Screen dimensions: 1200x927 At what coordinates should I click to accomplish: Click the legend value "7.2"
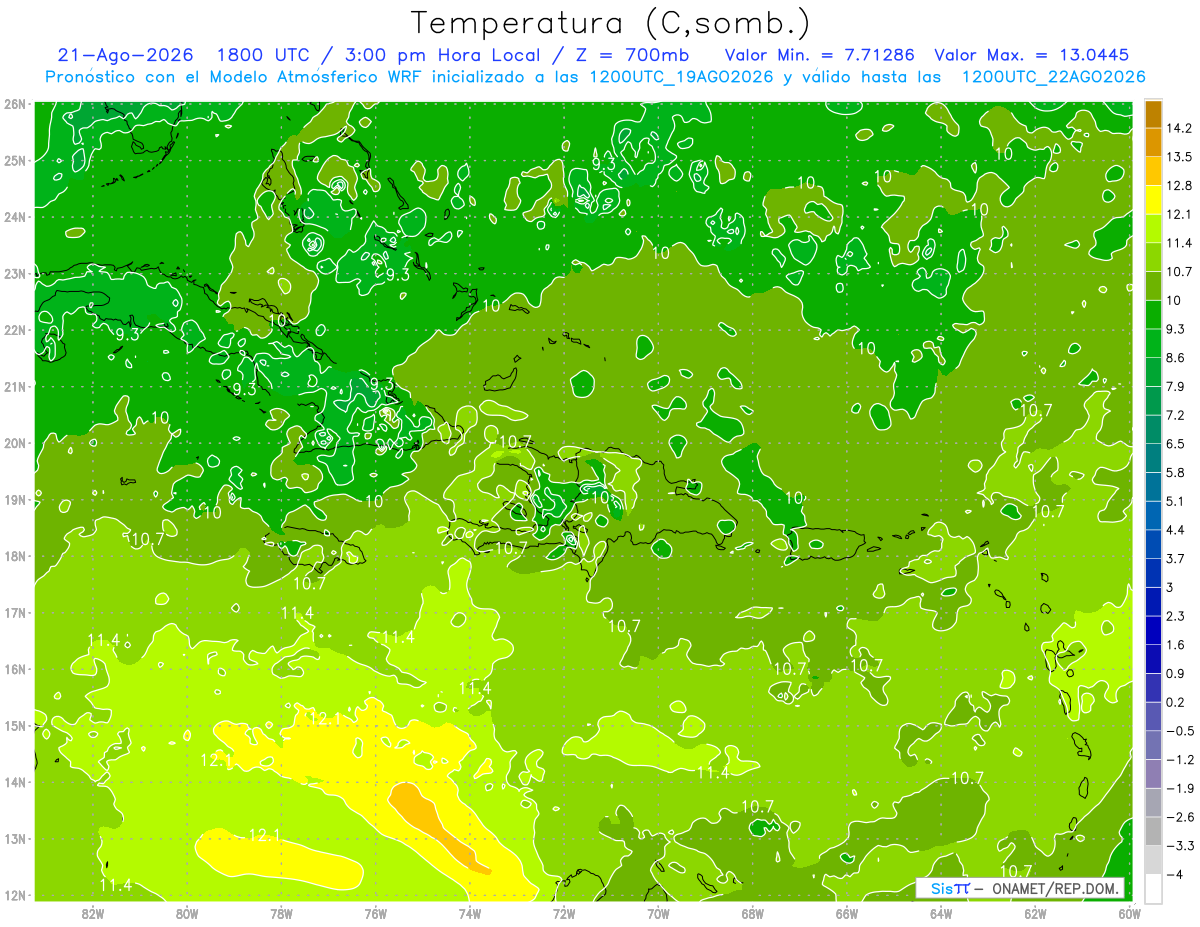(1174, 415)
